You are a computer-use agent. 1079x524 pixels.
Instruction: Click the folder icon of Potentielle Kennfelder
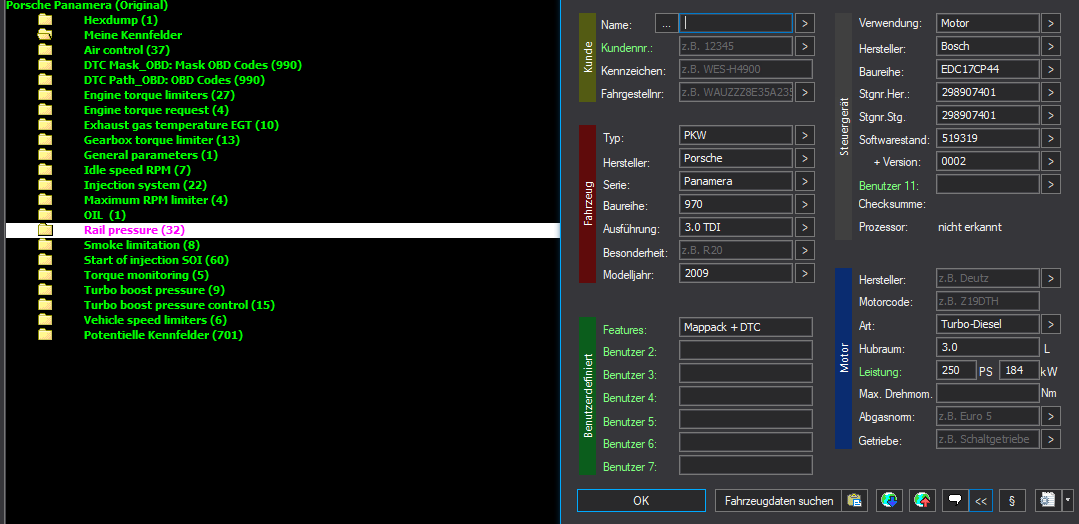coord(45,335)
